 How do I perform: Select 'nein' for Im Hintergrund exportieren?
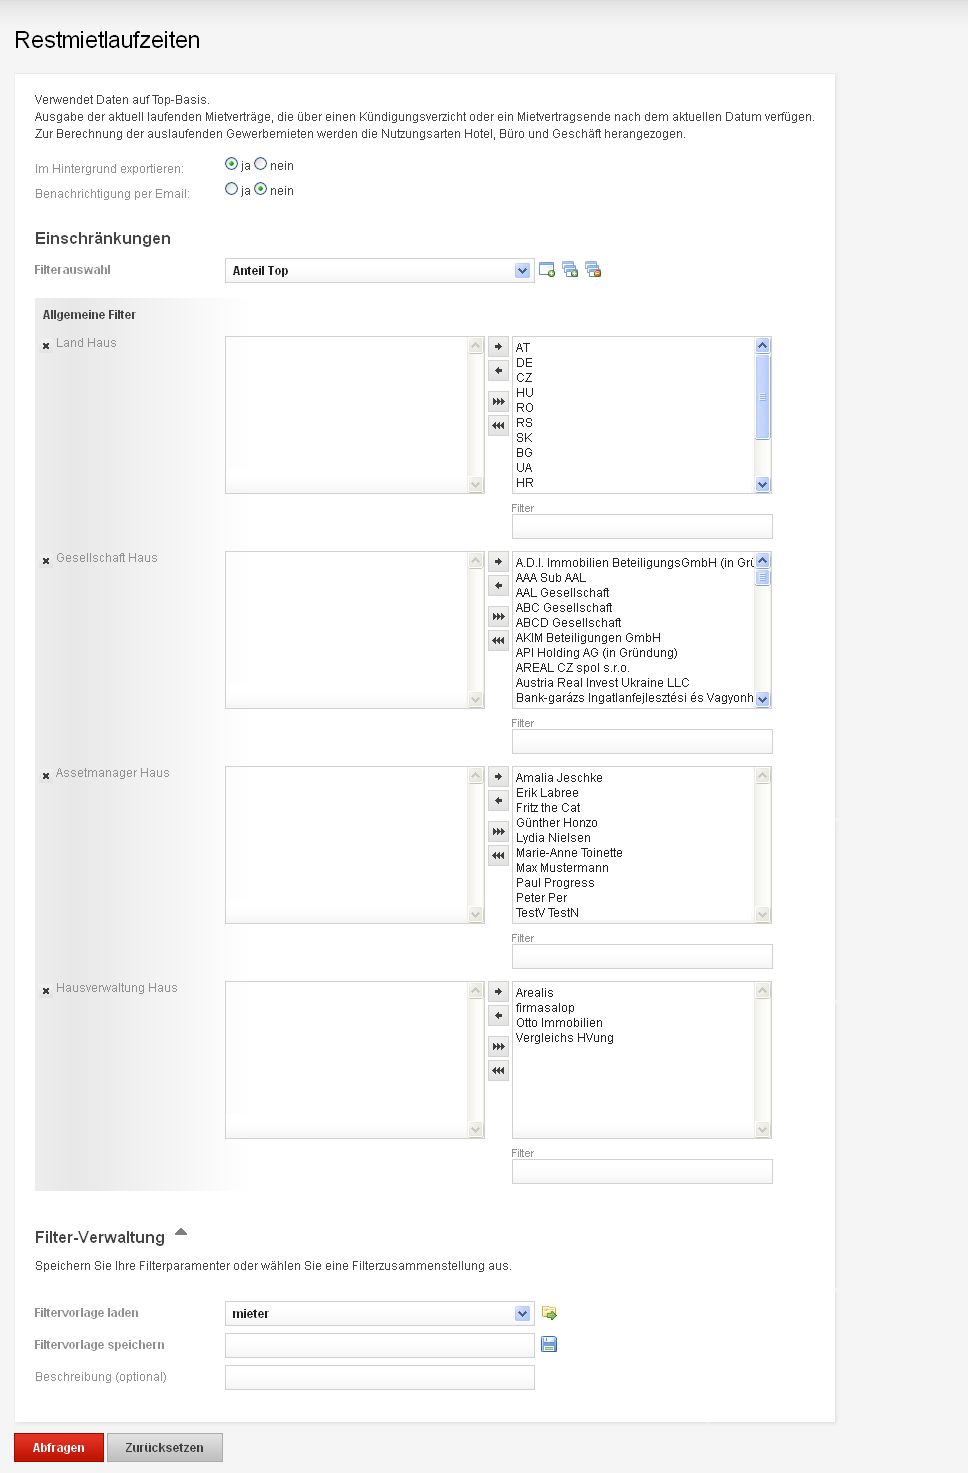(261, 164)
